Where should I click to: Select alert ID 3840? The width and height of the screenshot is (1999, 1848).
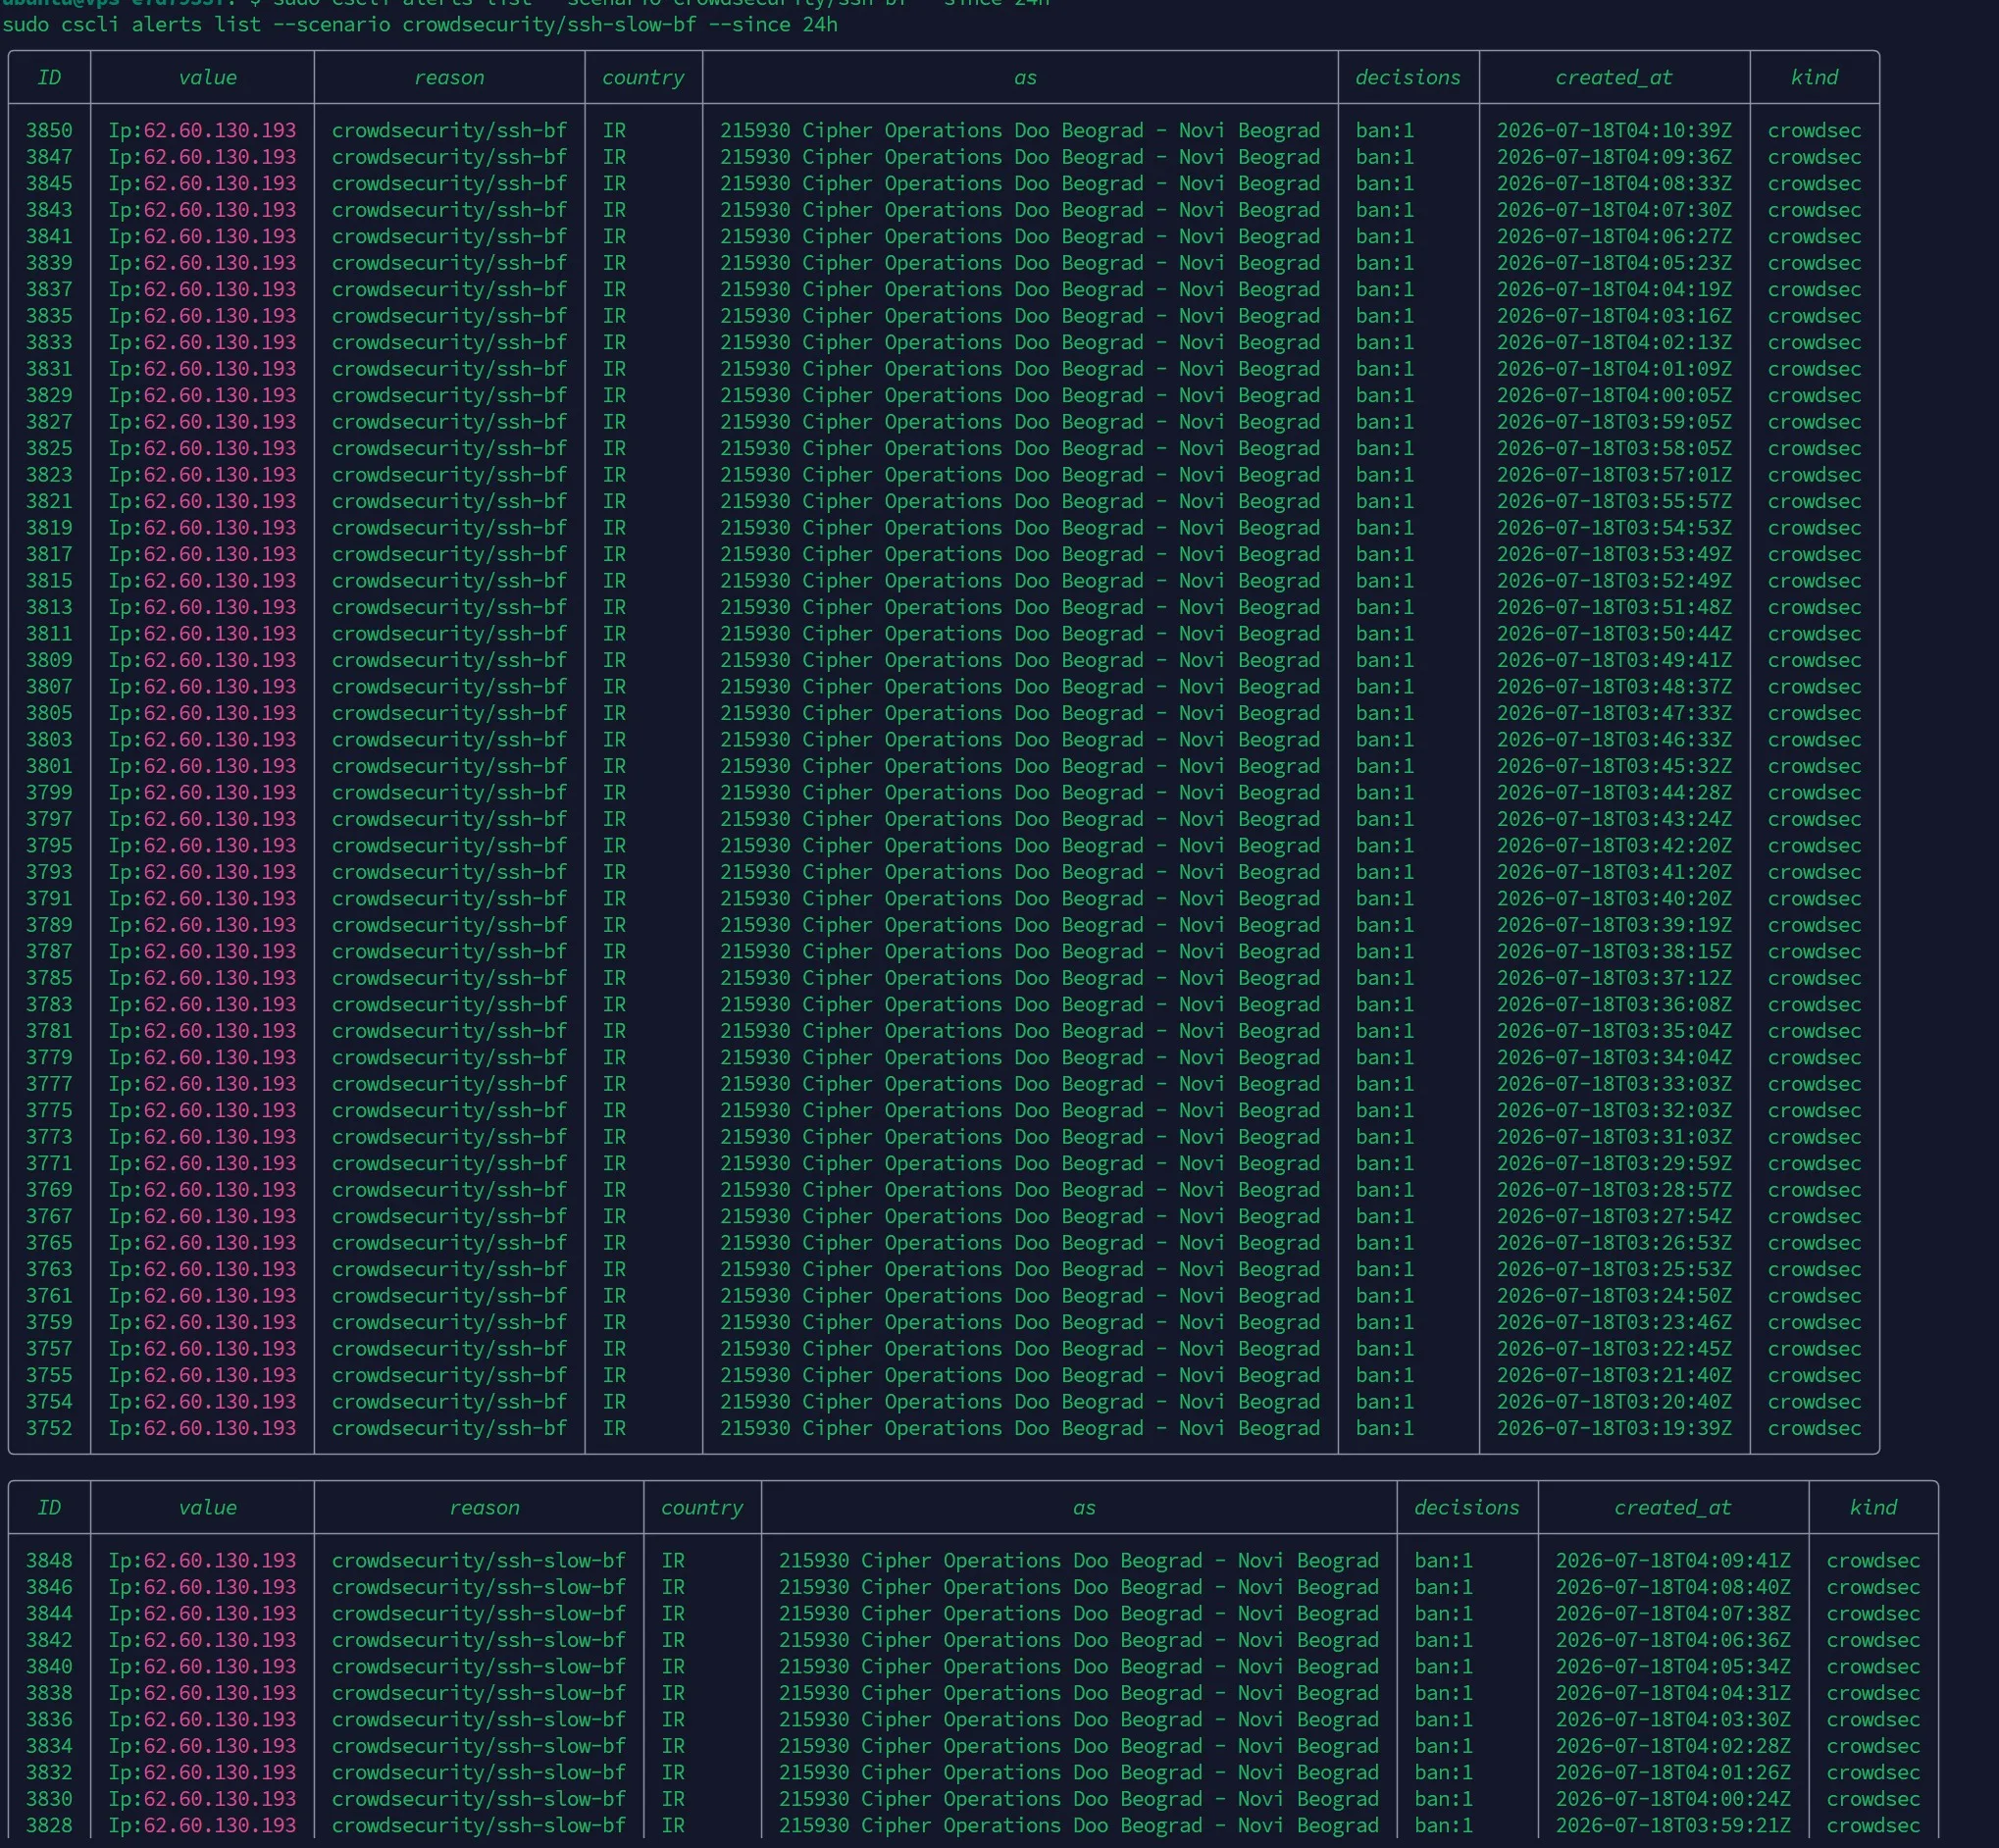point(49,1667)
